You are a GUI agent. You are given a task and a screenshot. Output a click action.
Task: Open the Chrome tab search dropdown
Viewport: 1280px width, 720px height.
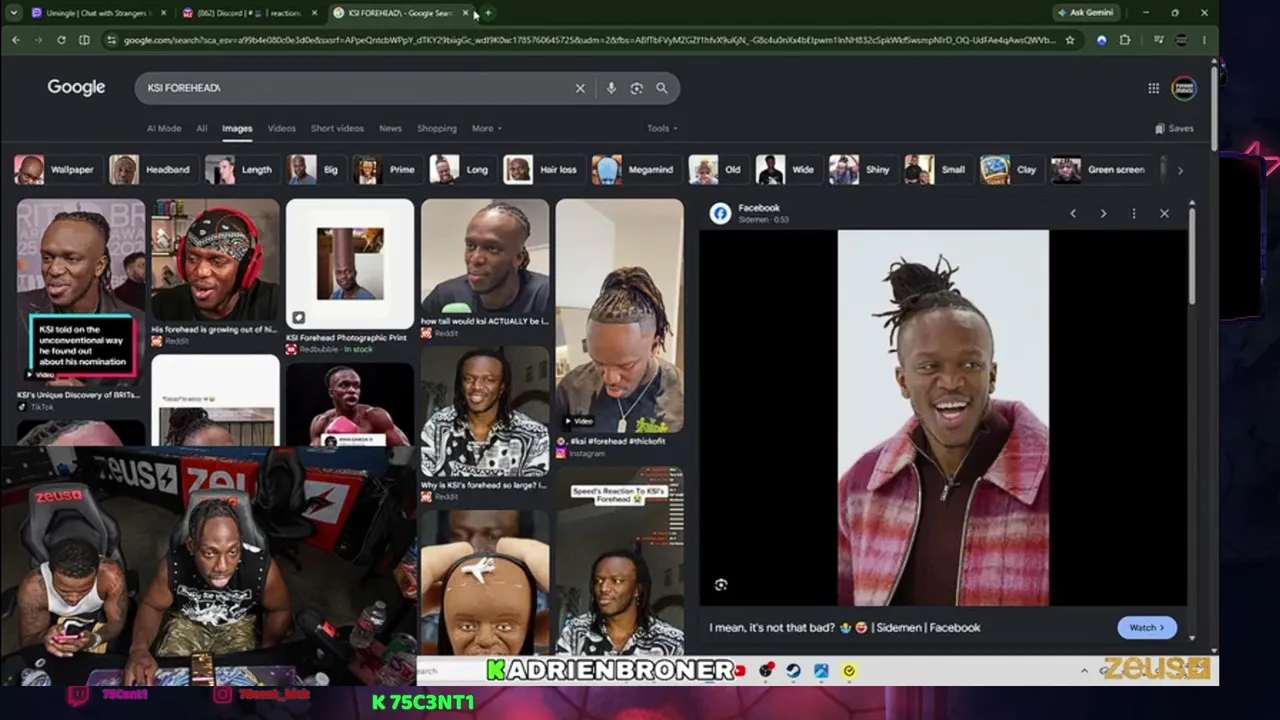(x=13, y=13)
